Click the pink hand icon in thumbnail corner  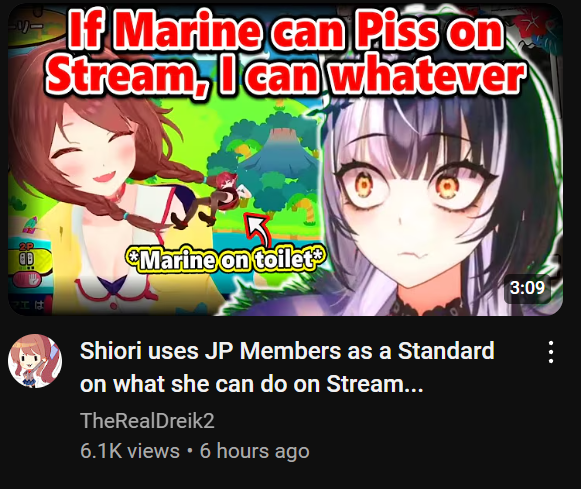(29, 279)
